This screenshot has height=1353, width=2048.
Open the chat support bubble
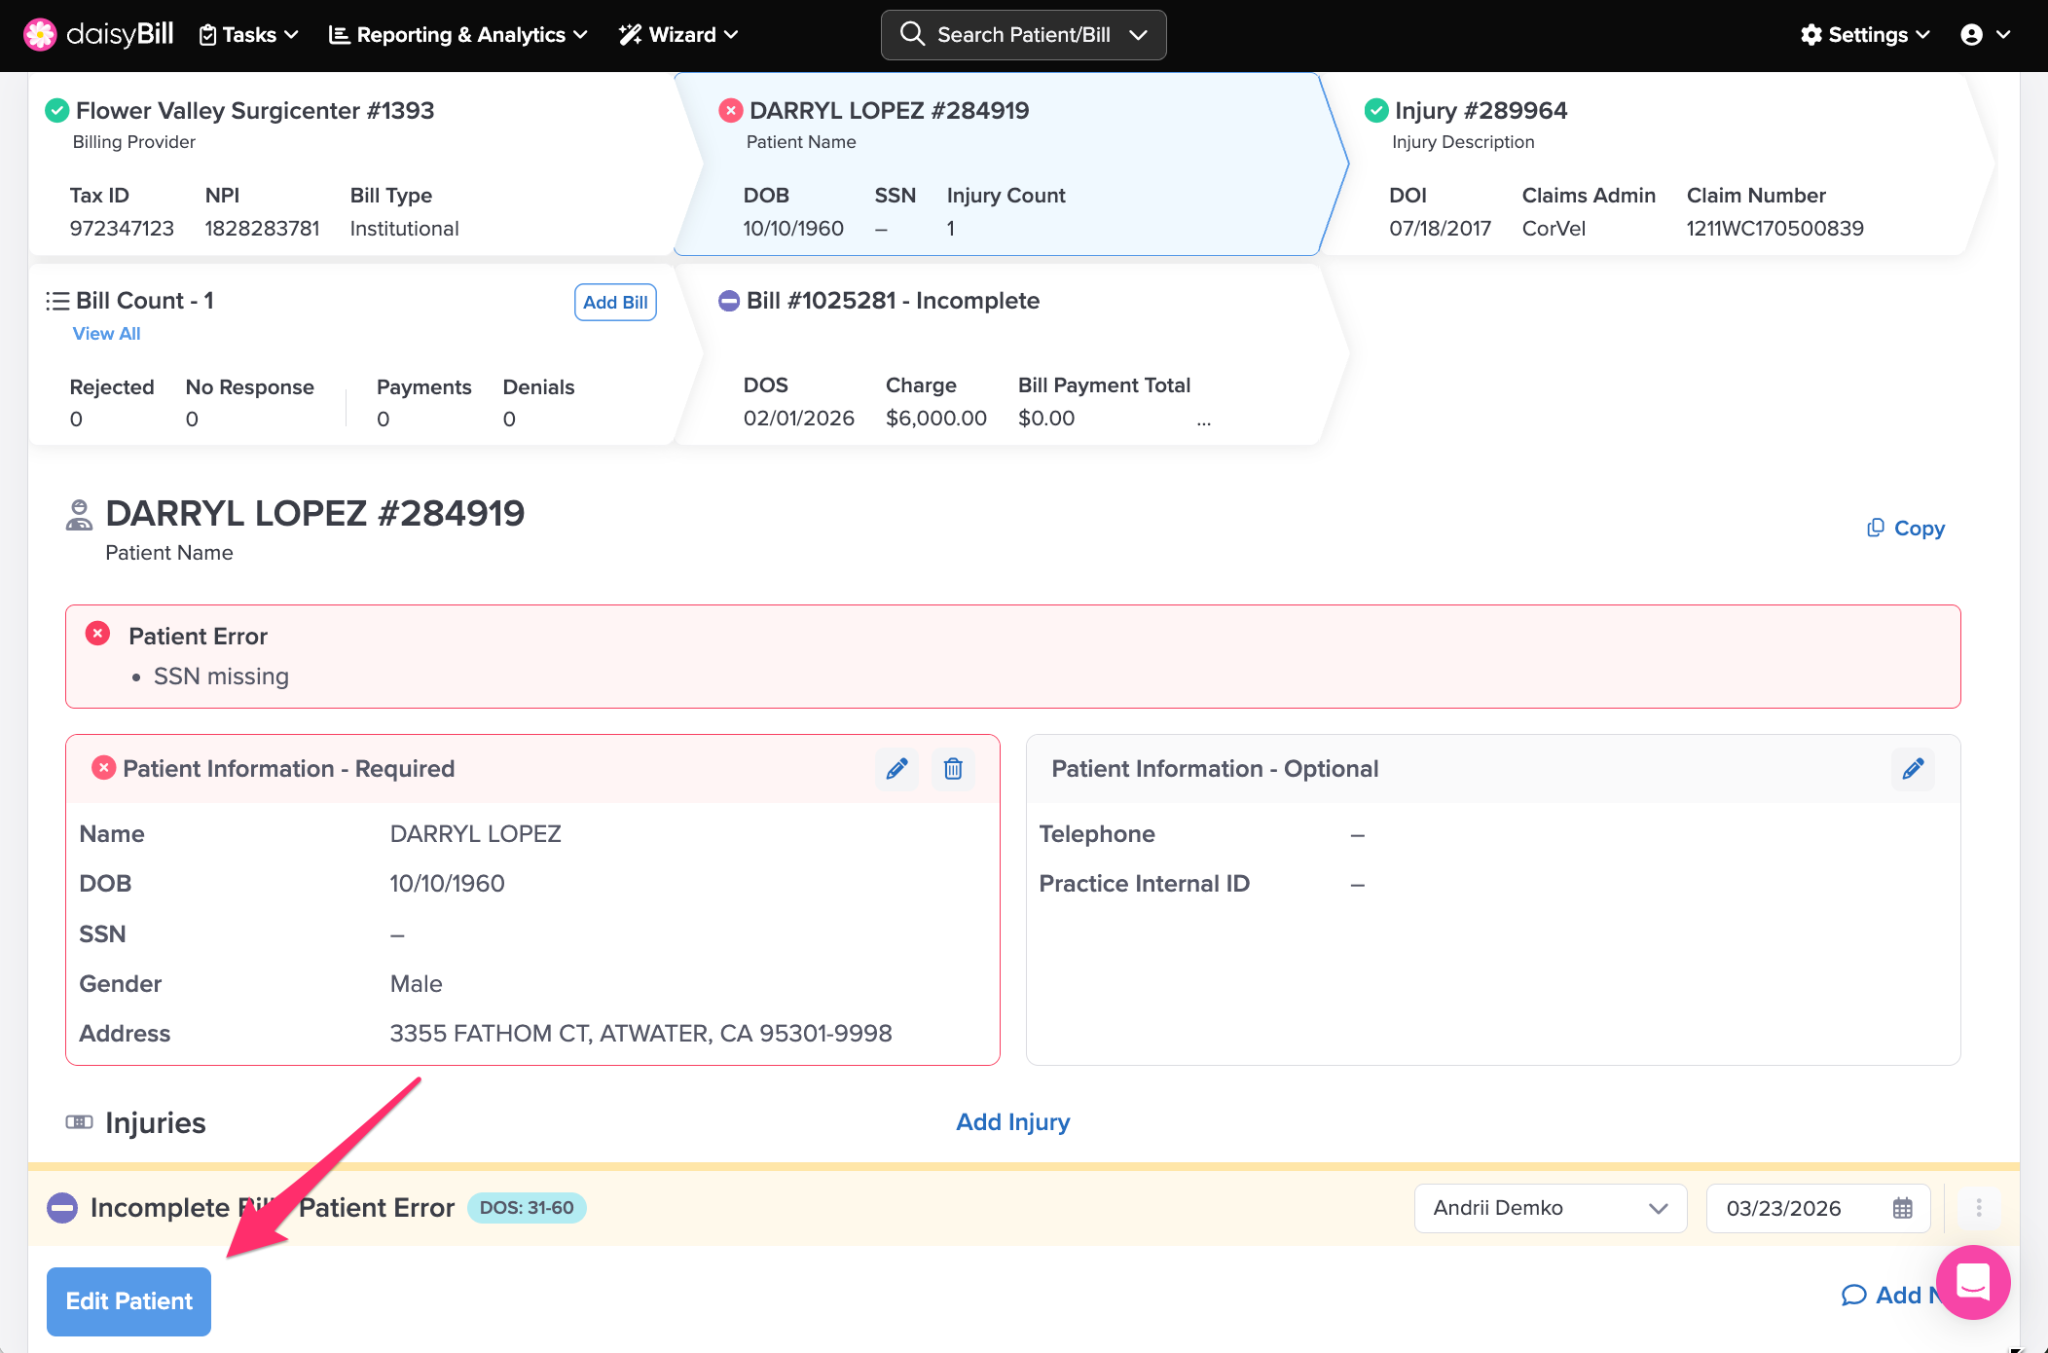[x=1972, y=1281]
